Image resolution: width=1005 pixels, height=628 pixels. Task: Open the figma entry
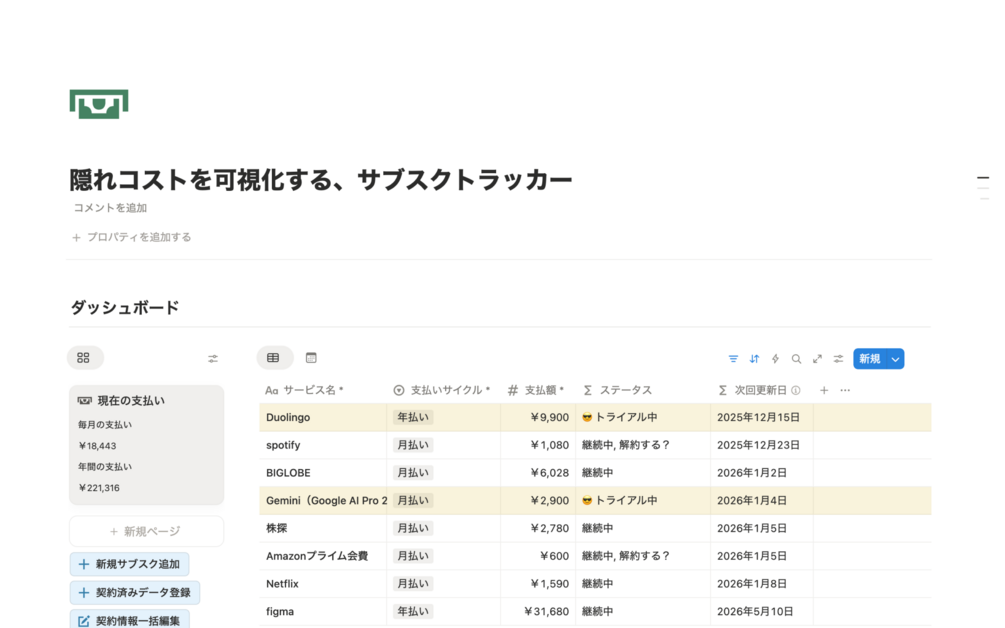(280, 611)
